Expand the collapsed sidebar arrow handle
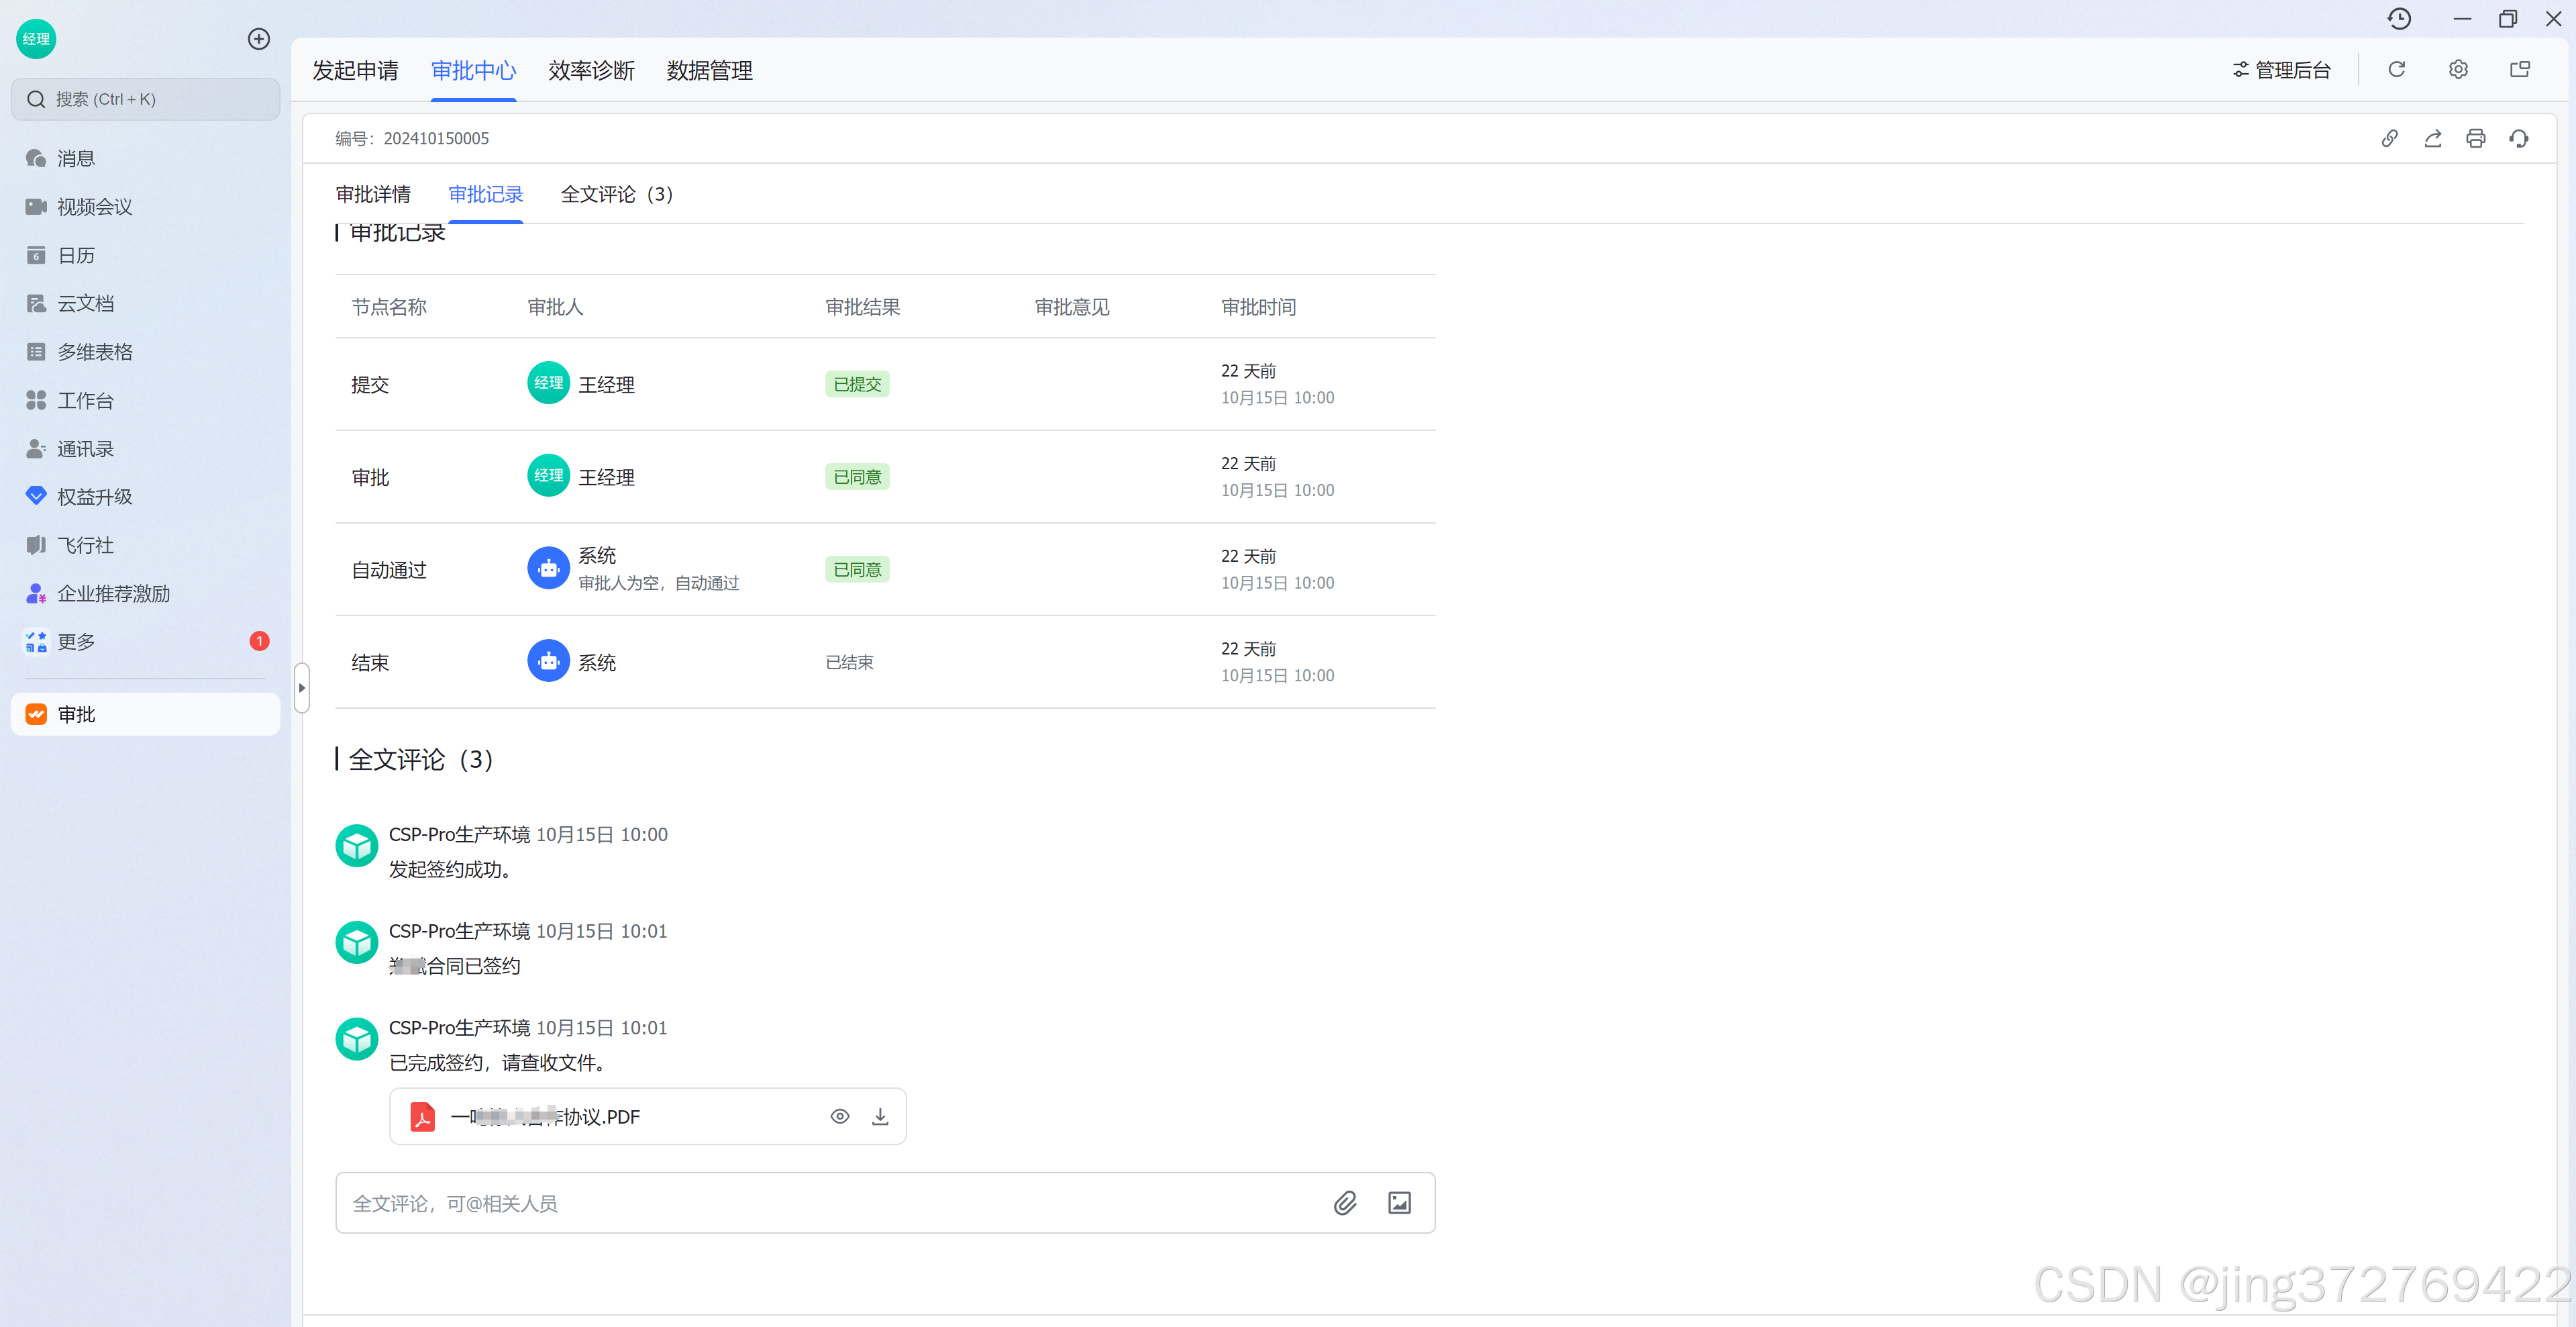Image resolution: width=2576 pixels, height=1327 pixels. 301,687
